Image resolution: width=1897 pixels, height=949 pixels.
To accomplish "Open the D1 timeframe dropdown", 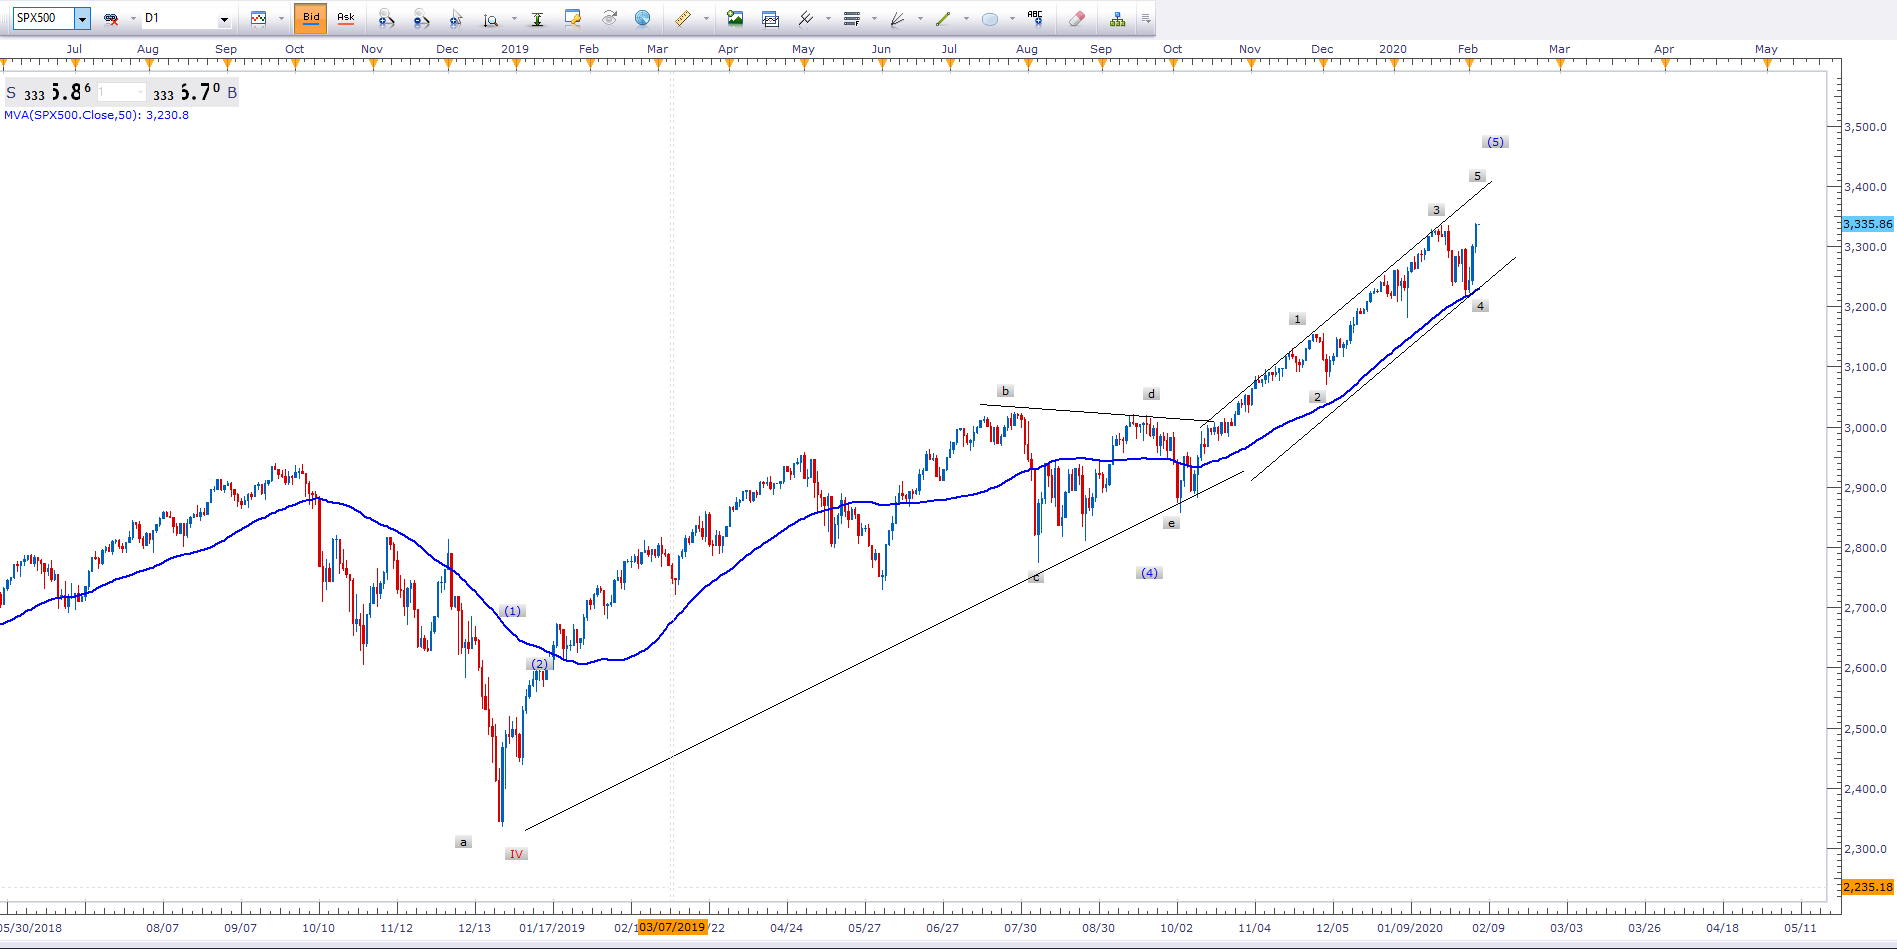I will (x=224, y=19).
